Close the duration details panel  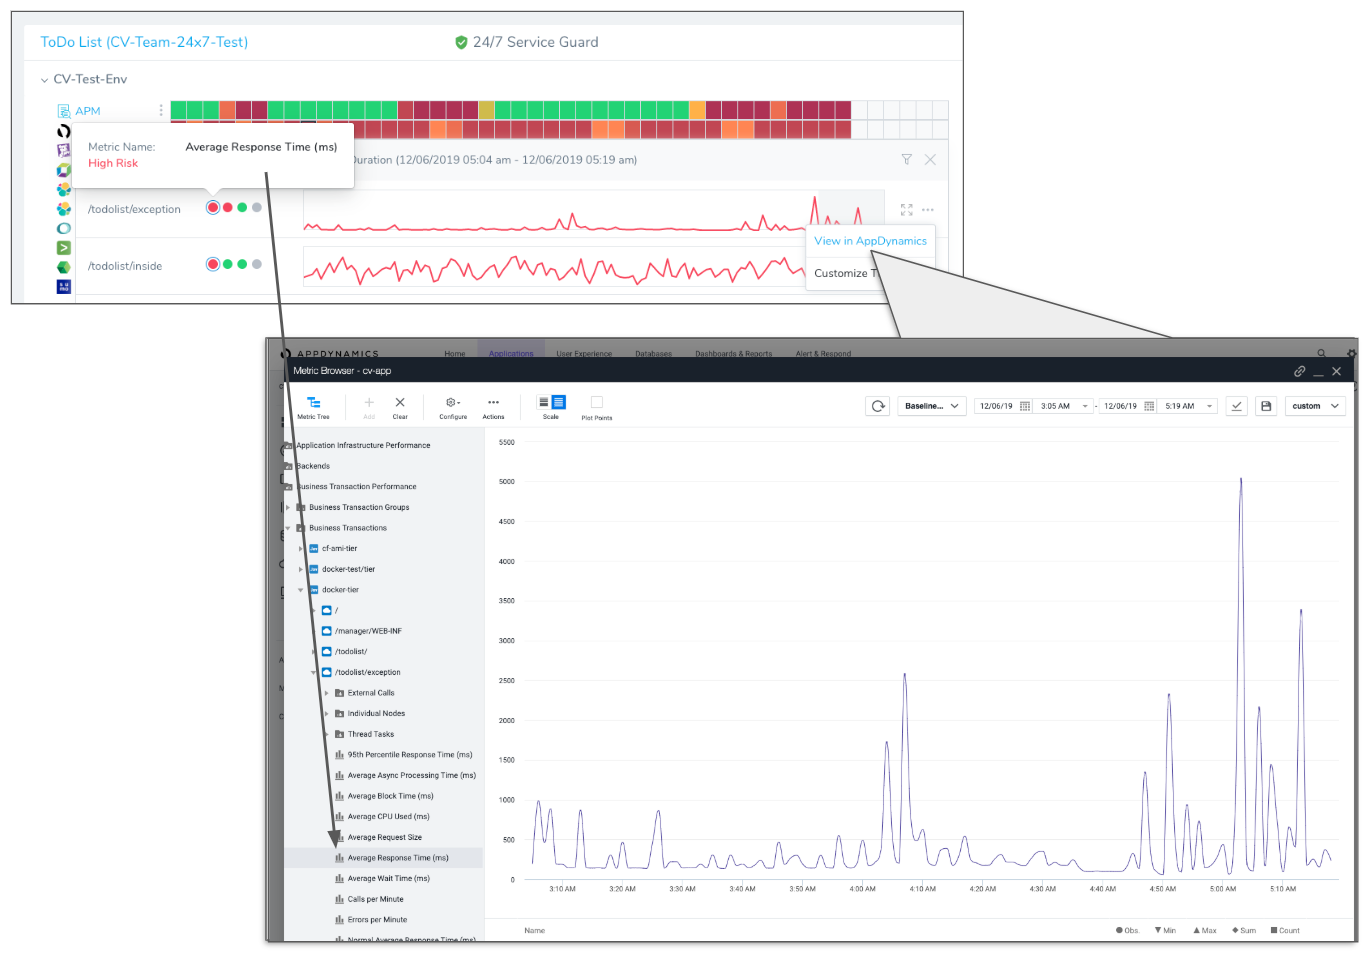click(x=930, y=160)
